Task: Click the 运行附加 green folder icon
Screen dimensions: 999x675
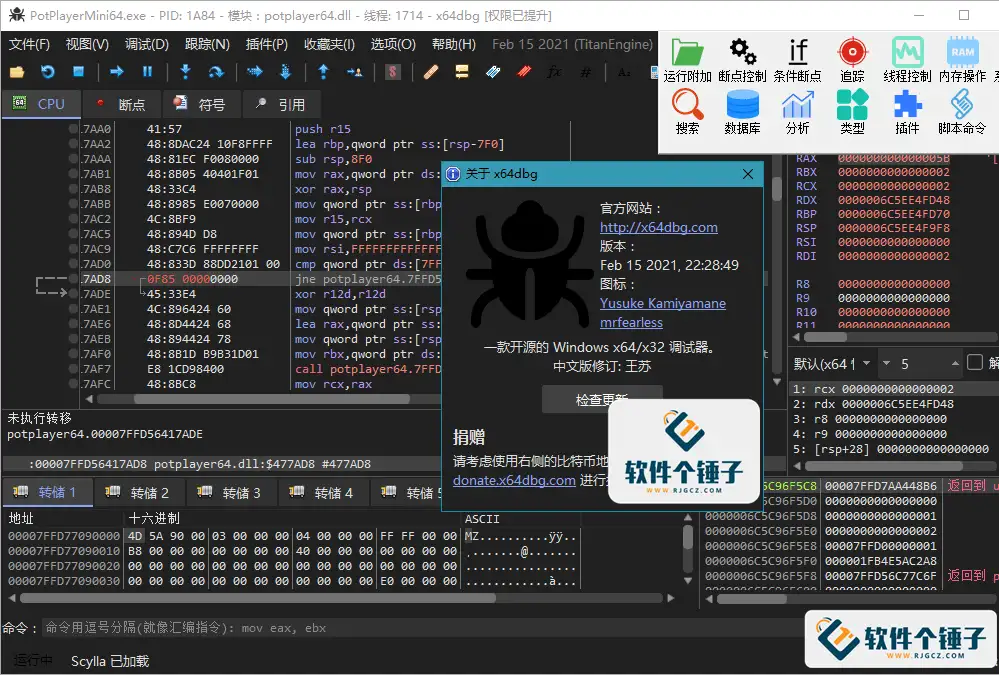Action: [687, 52]
